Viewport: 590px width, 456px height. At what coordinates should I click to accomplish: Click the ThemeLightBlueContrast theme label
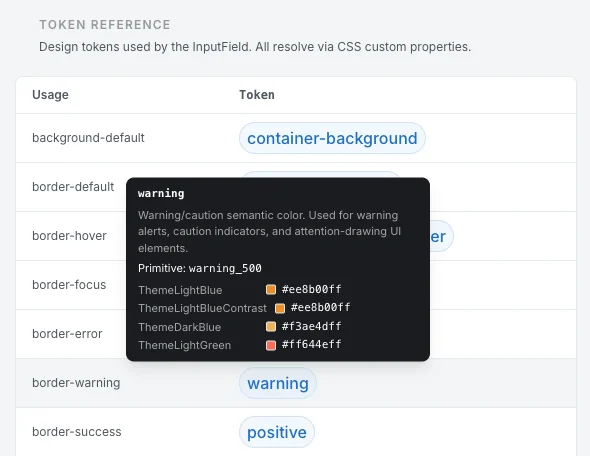click(x=202, y=308)
